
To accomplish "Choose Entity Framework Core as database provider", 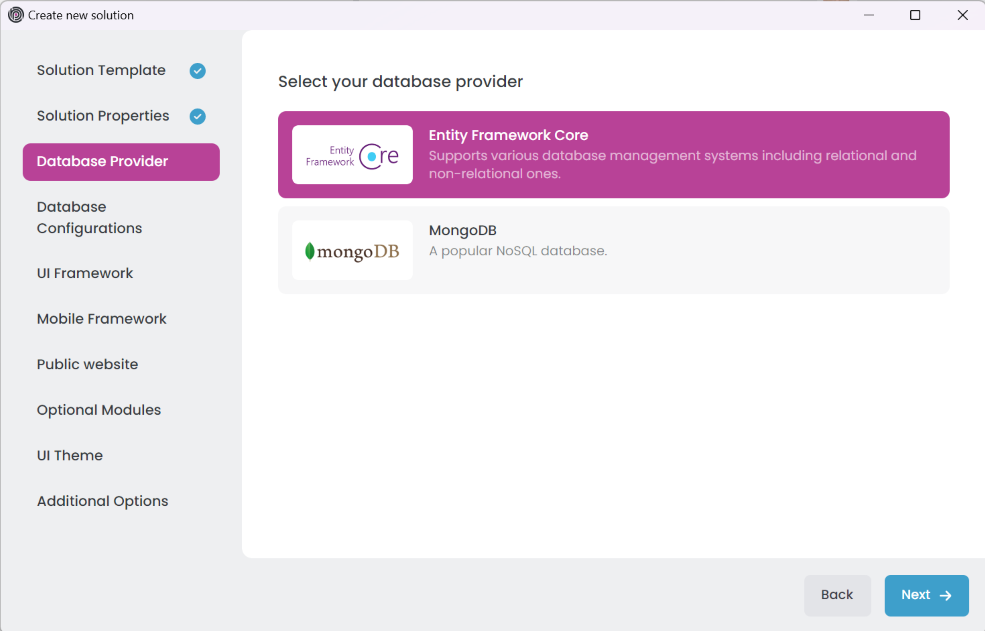I will click(614, 155).
